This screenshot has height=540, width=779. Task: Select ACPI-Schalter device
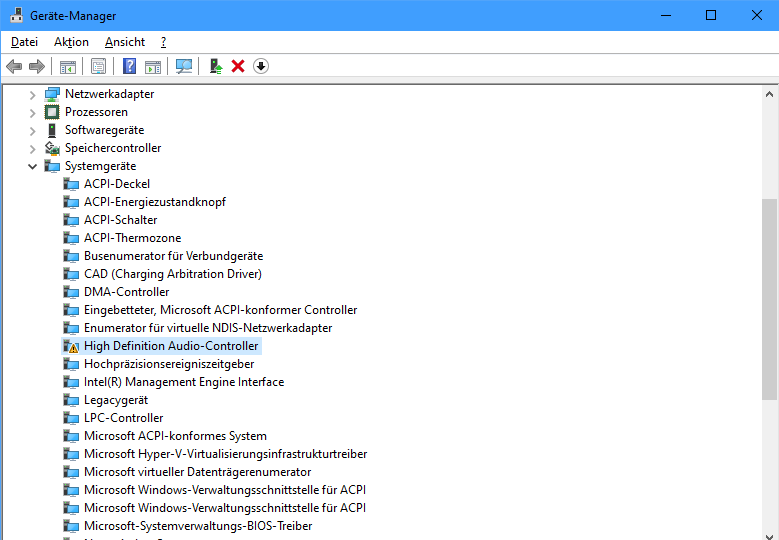point(120,220)
